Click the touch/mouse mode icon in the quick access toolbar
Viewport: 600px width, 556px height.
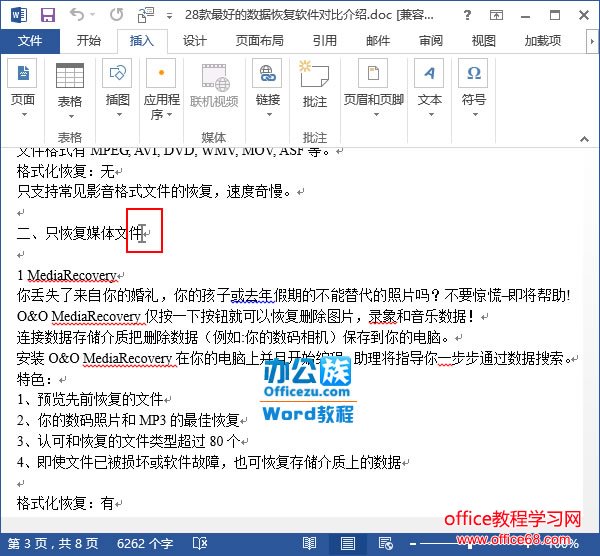(x=145, y=15)
